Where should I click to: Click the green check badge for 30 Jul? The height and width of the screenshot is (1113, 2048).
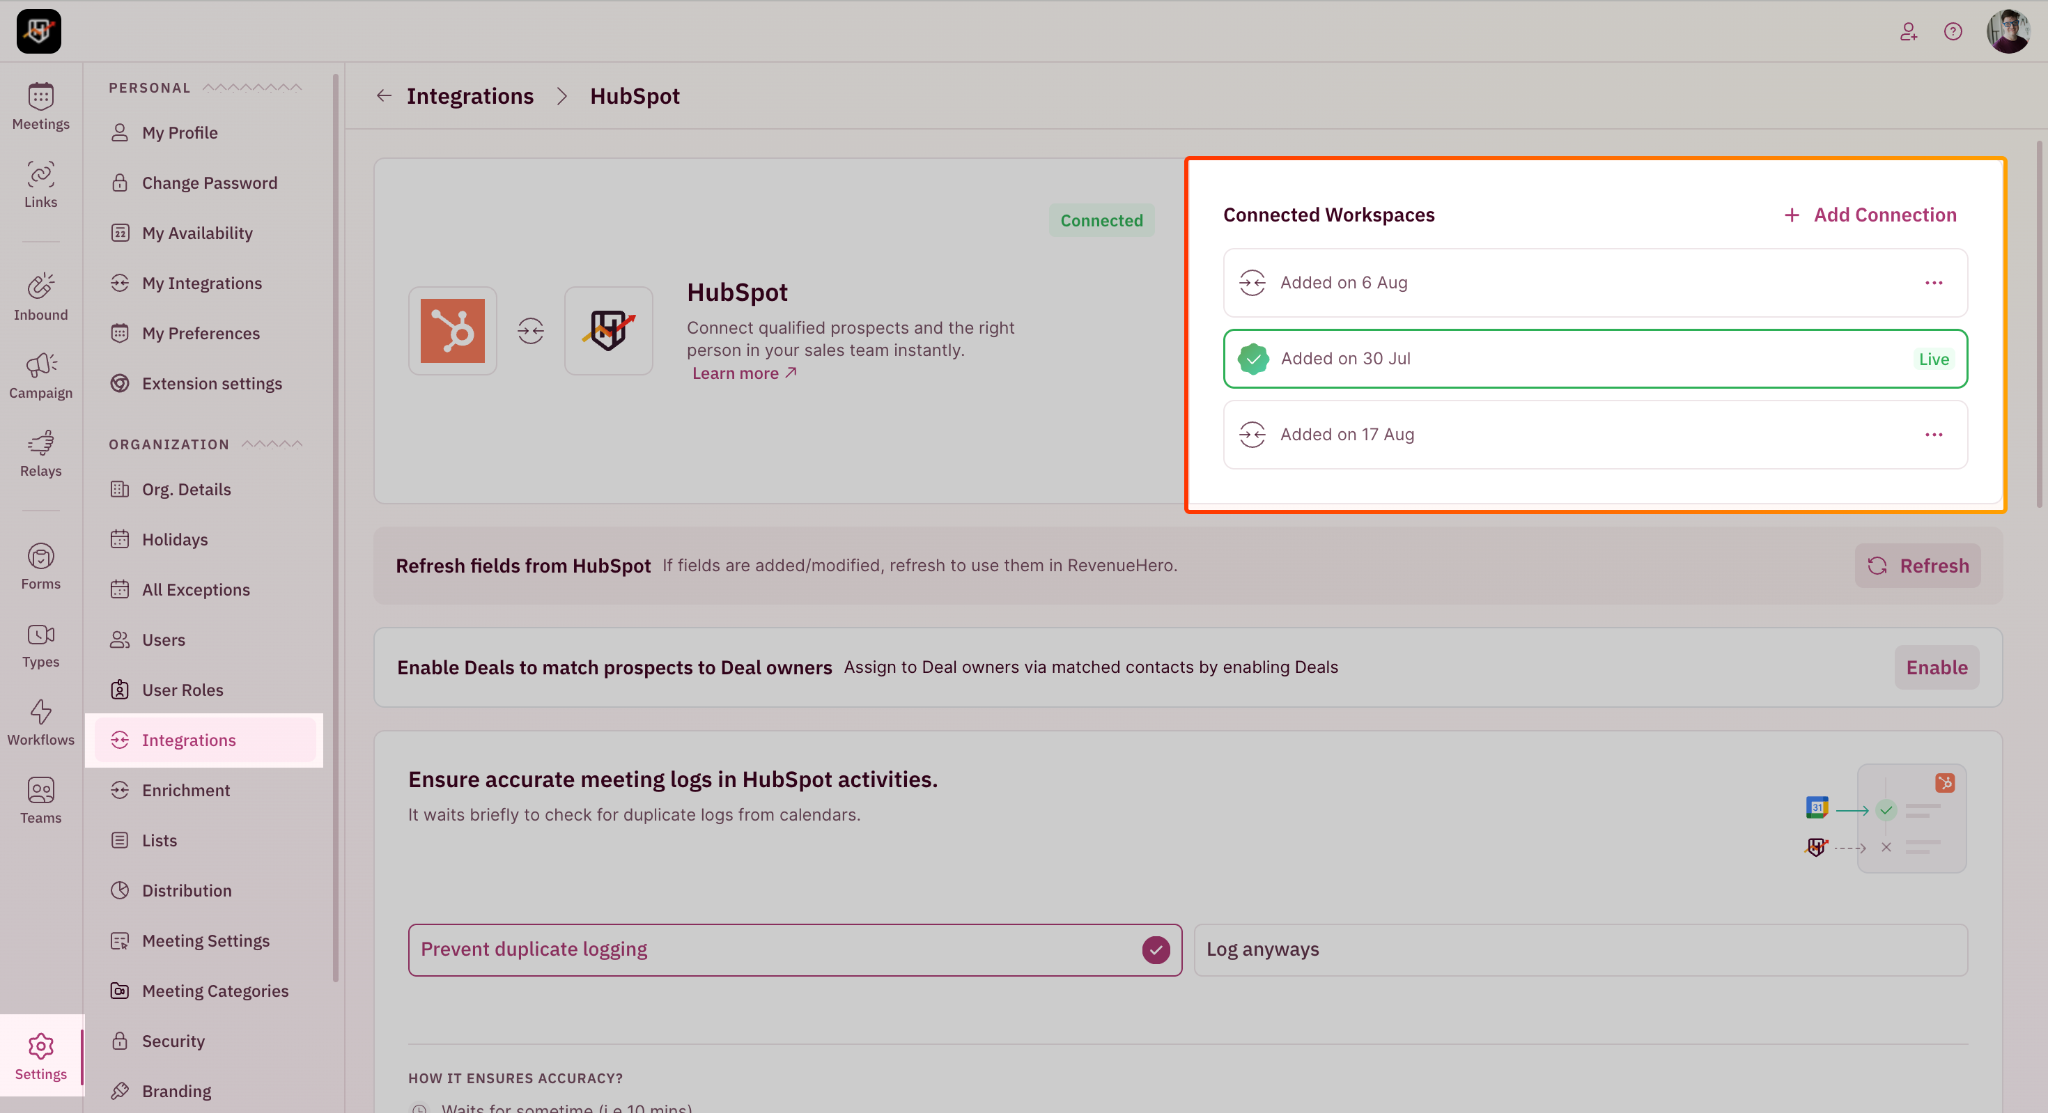(x=1253, y=359)
